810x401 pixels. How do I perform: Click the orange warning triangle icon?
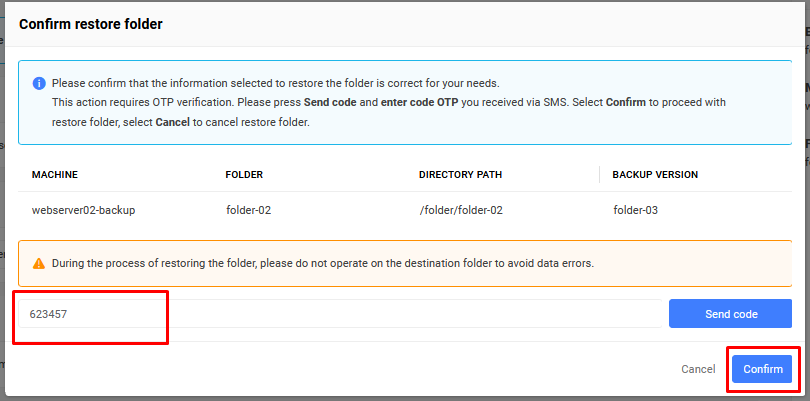39,264
